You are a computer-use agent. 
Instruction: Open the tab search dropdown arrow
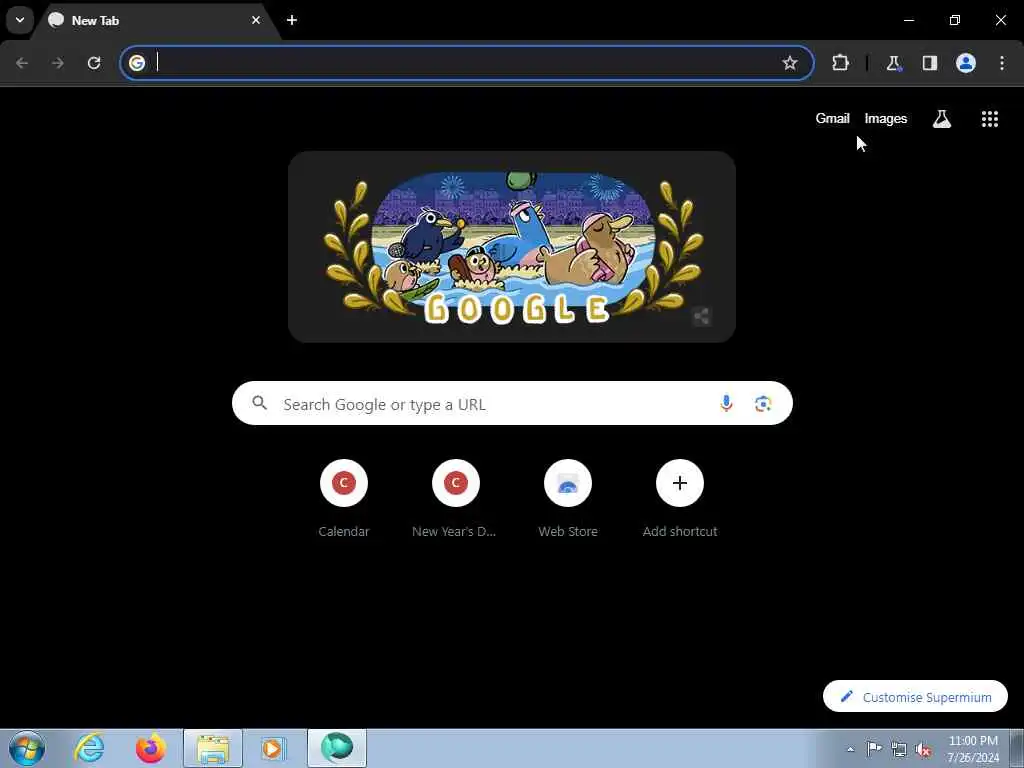[x=20, y=20]
